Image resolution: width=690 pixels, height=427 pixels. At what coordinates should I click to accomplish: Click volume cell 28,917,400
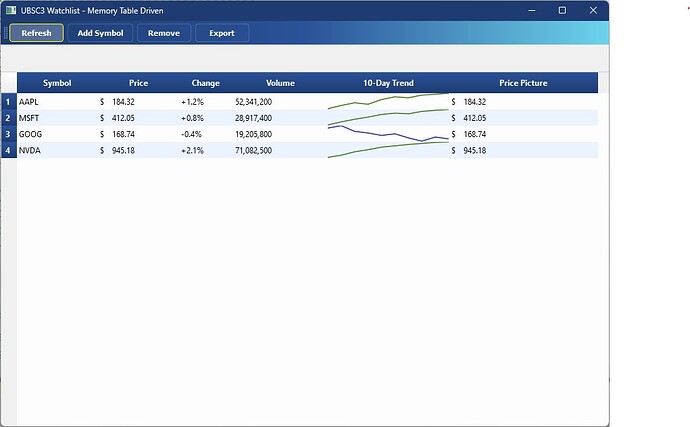point(280,118)
